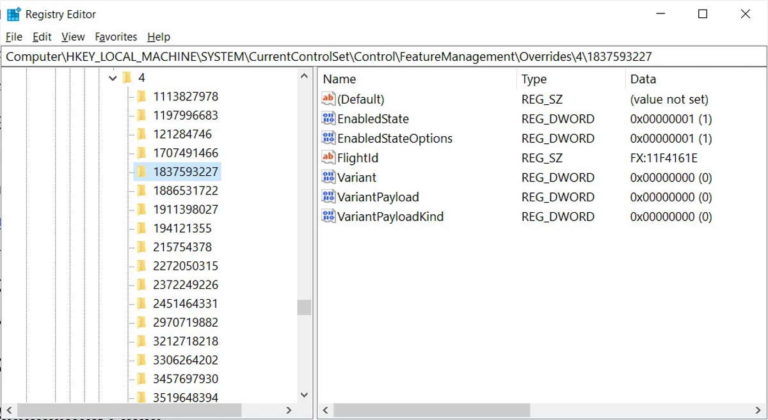Select registry key 2451464331 in tree
The image size is (768, 420).
[185, 303]
